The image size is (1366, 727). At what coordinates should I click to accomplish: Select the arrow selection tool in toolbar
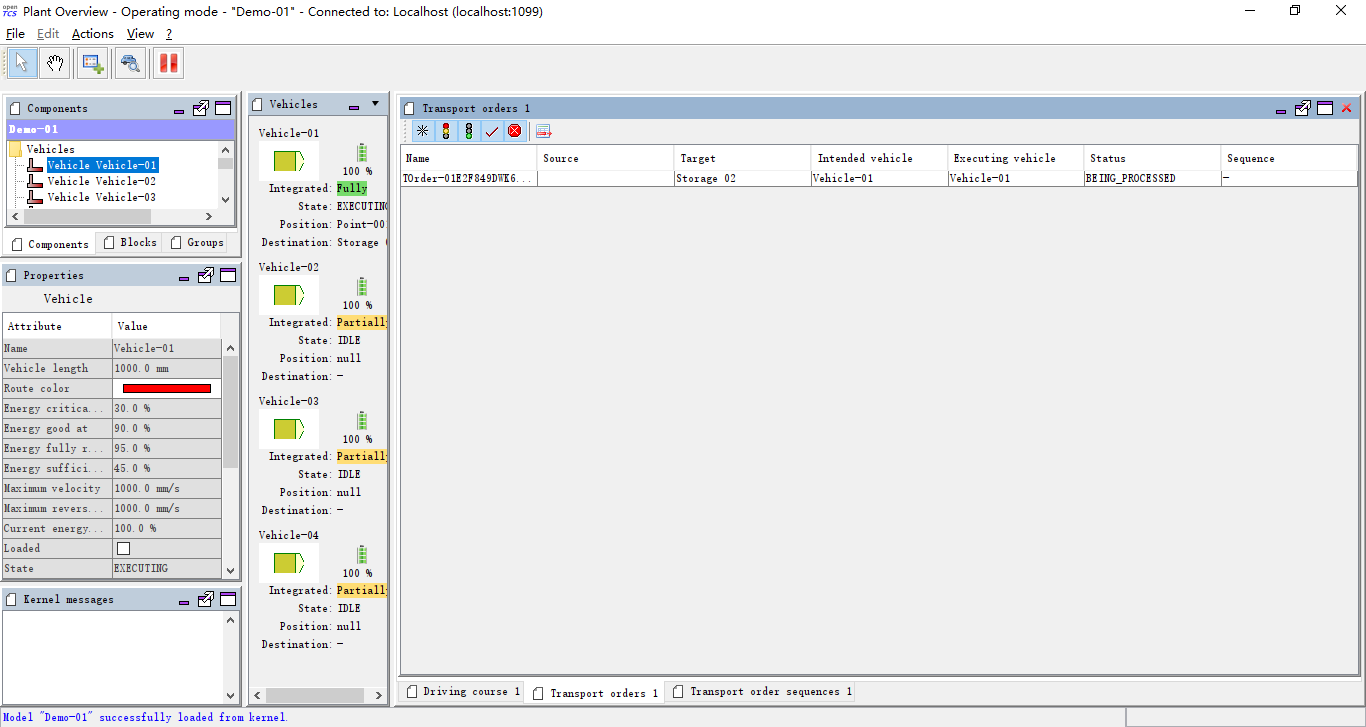point(21,62)
